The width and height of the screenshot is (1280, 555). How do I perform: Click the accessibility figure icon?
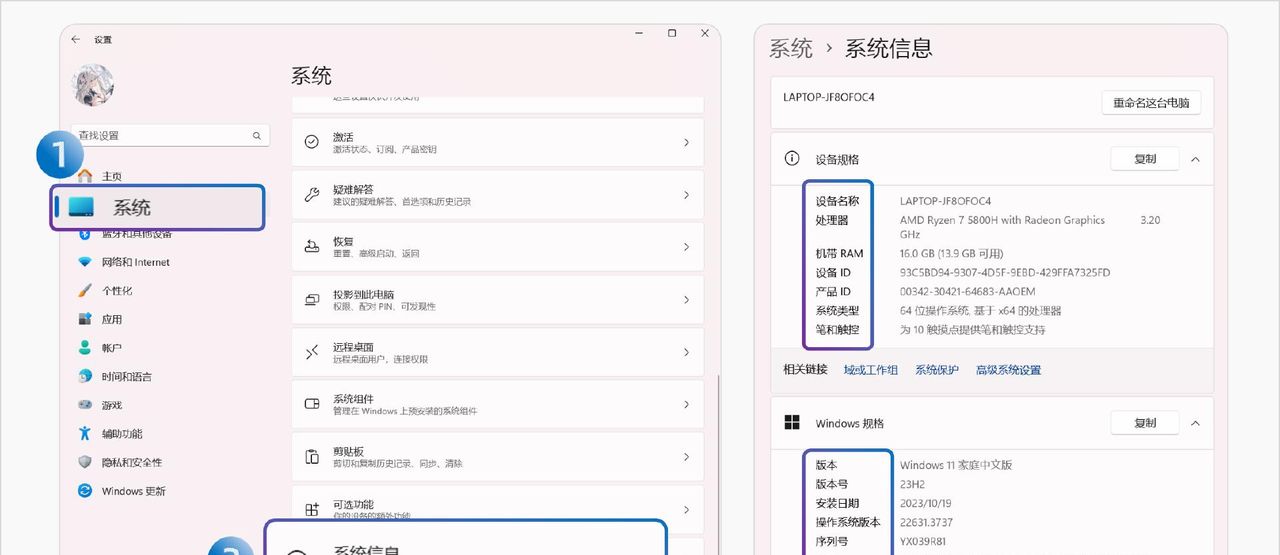(85, 434)
